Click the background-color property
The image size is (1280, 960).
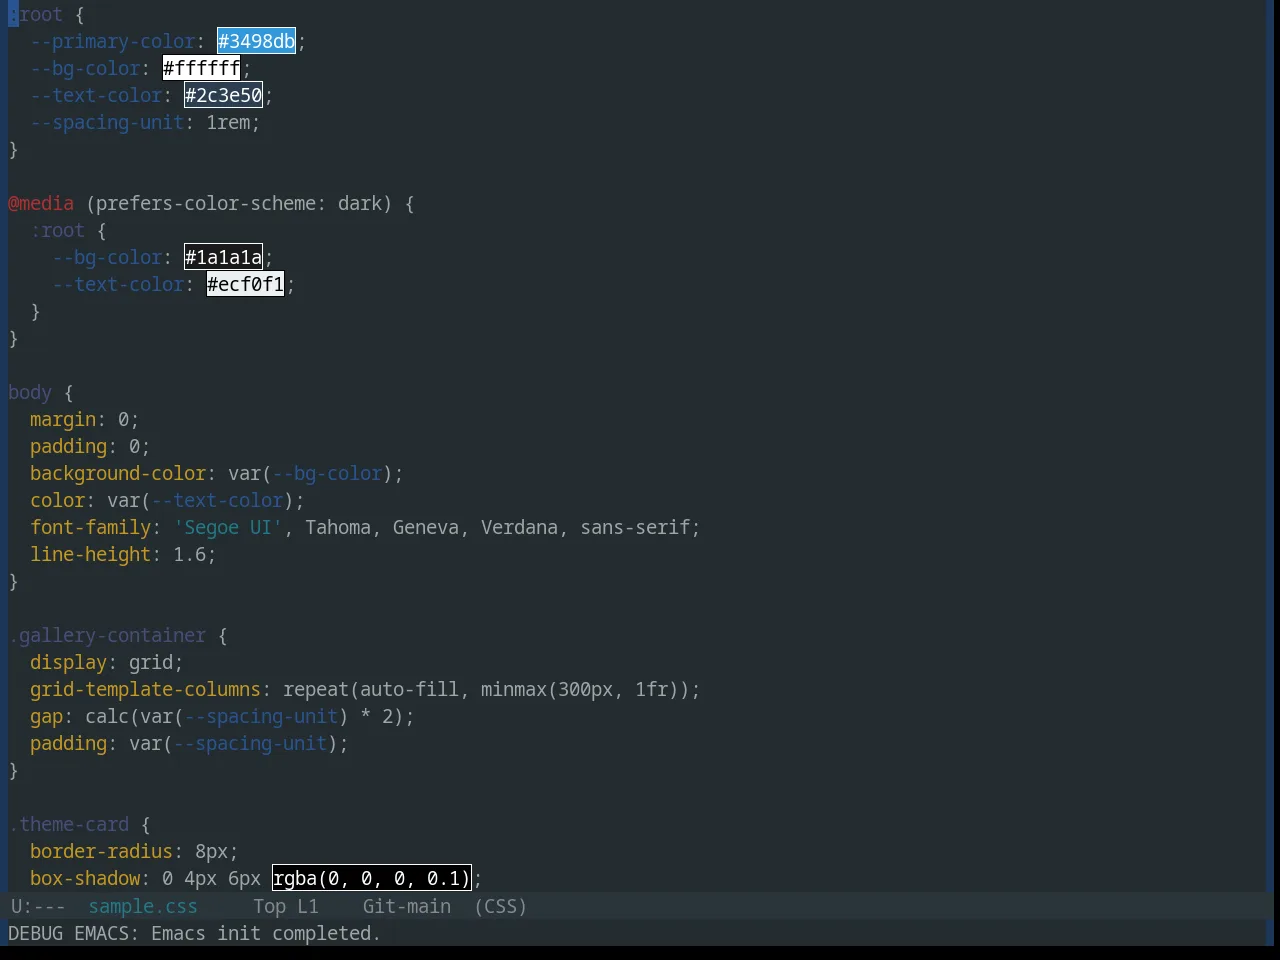[x=118, y=473]
